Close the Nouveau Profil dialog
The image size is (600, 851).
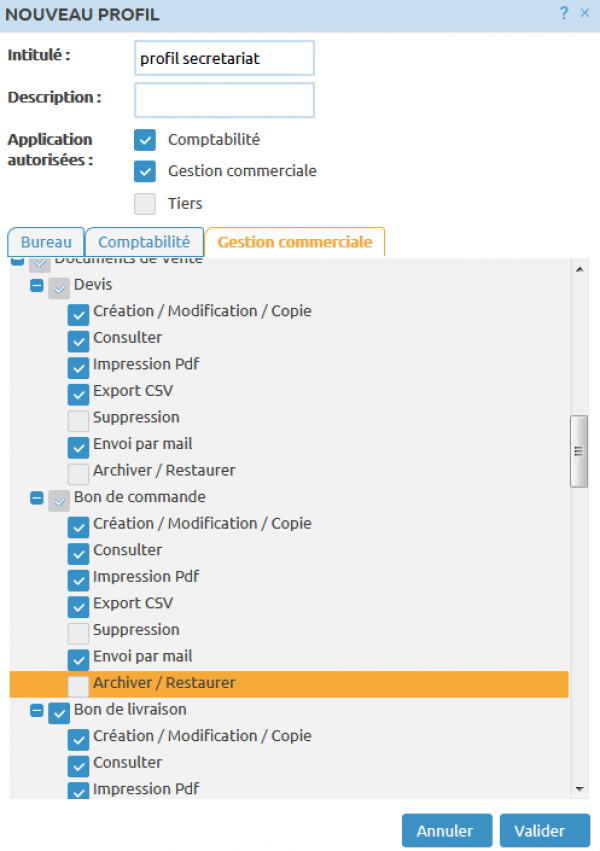coord(585,13)
